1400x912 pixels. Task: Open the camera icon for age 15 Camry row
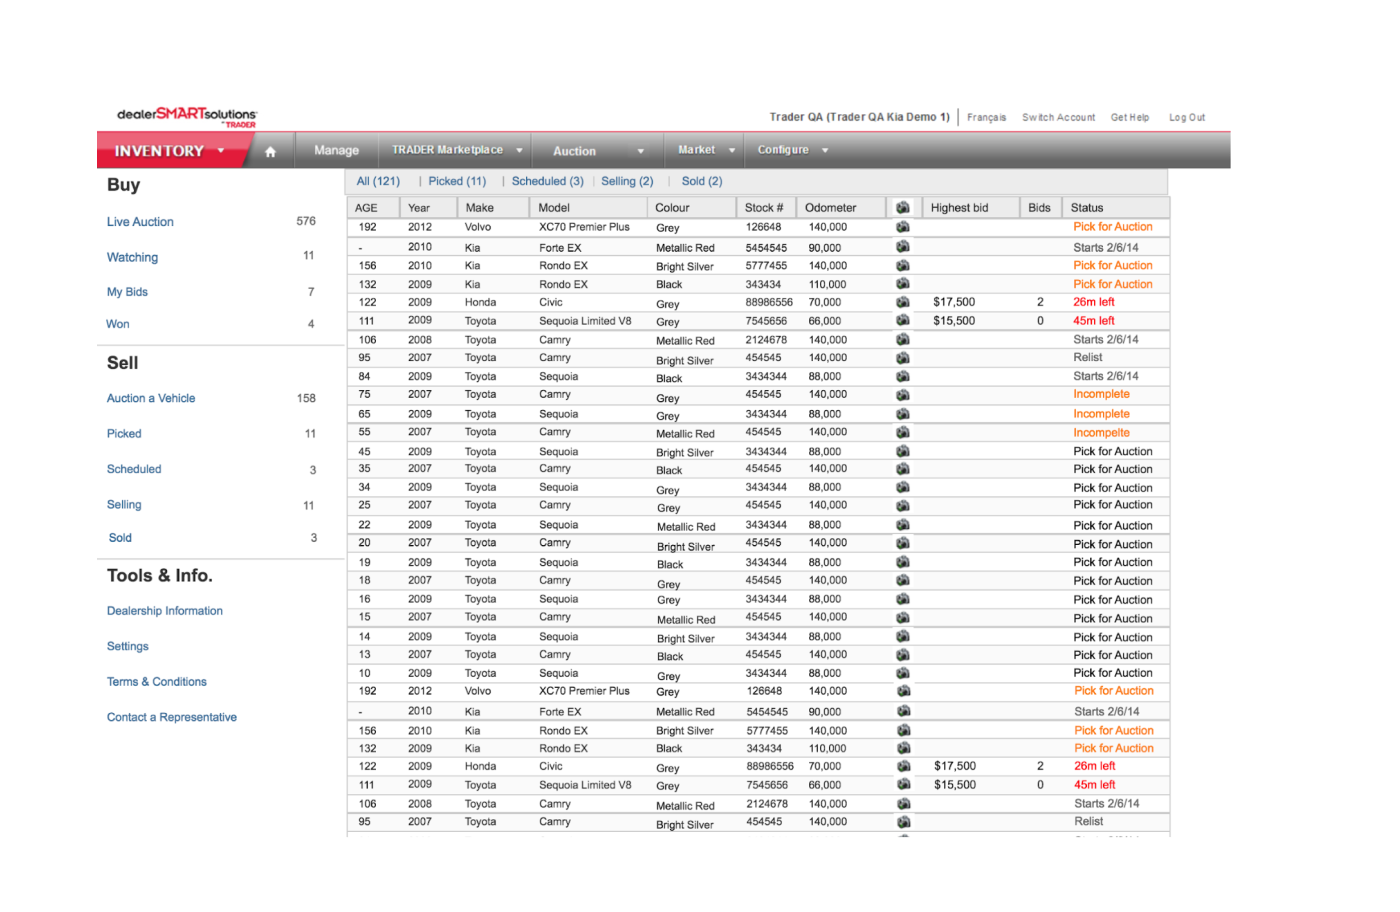(903, 617)
